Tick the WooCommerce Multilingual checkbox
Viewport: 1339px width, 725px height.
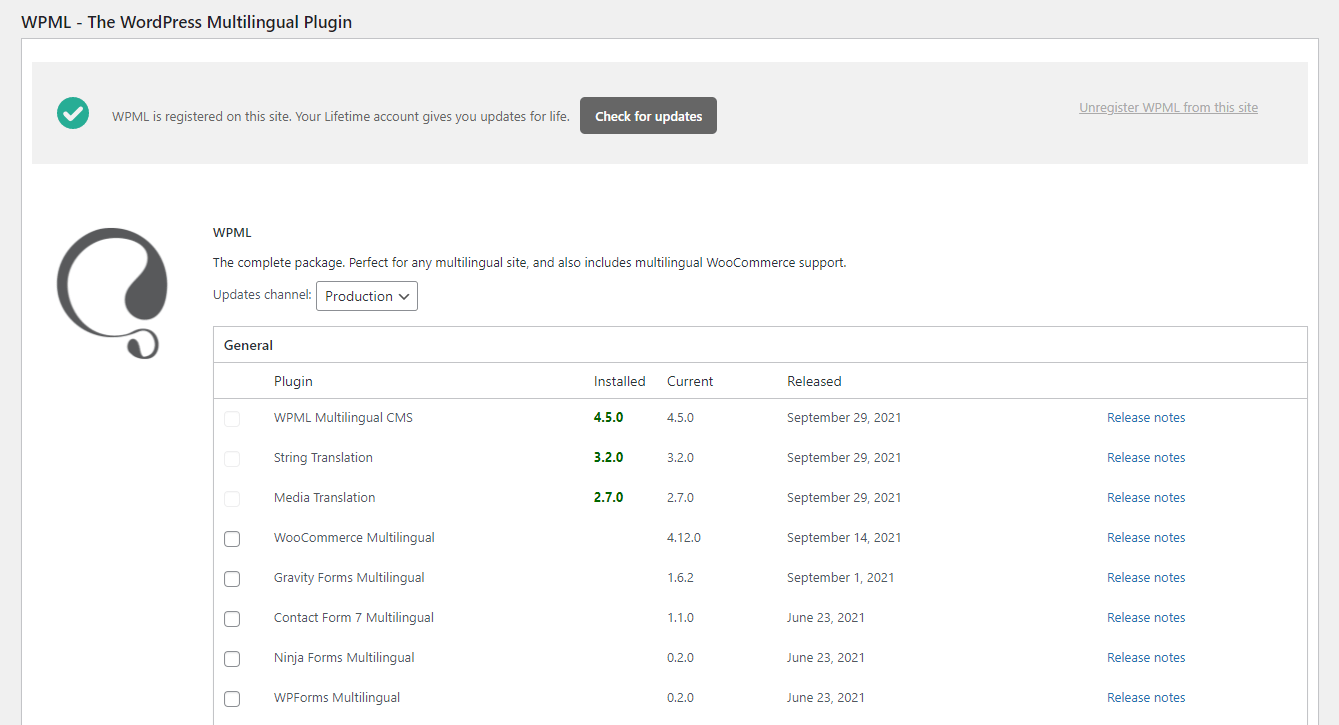click(232, 539)
